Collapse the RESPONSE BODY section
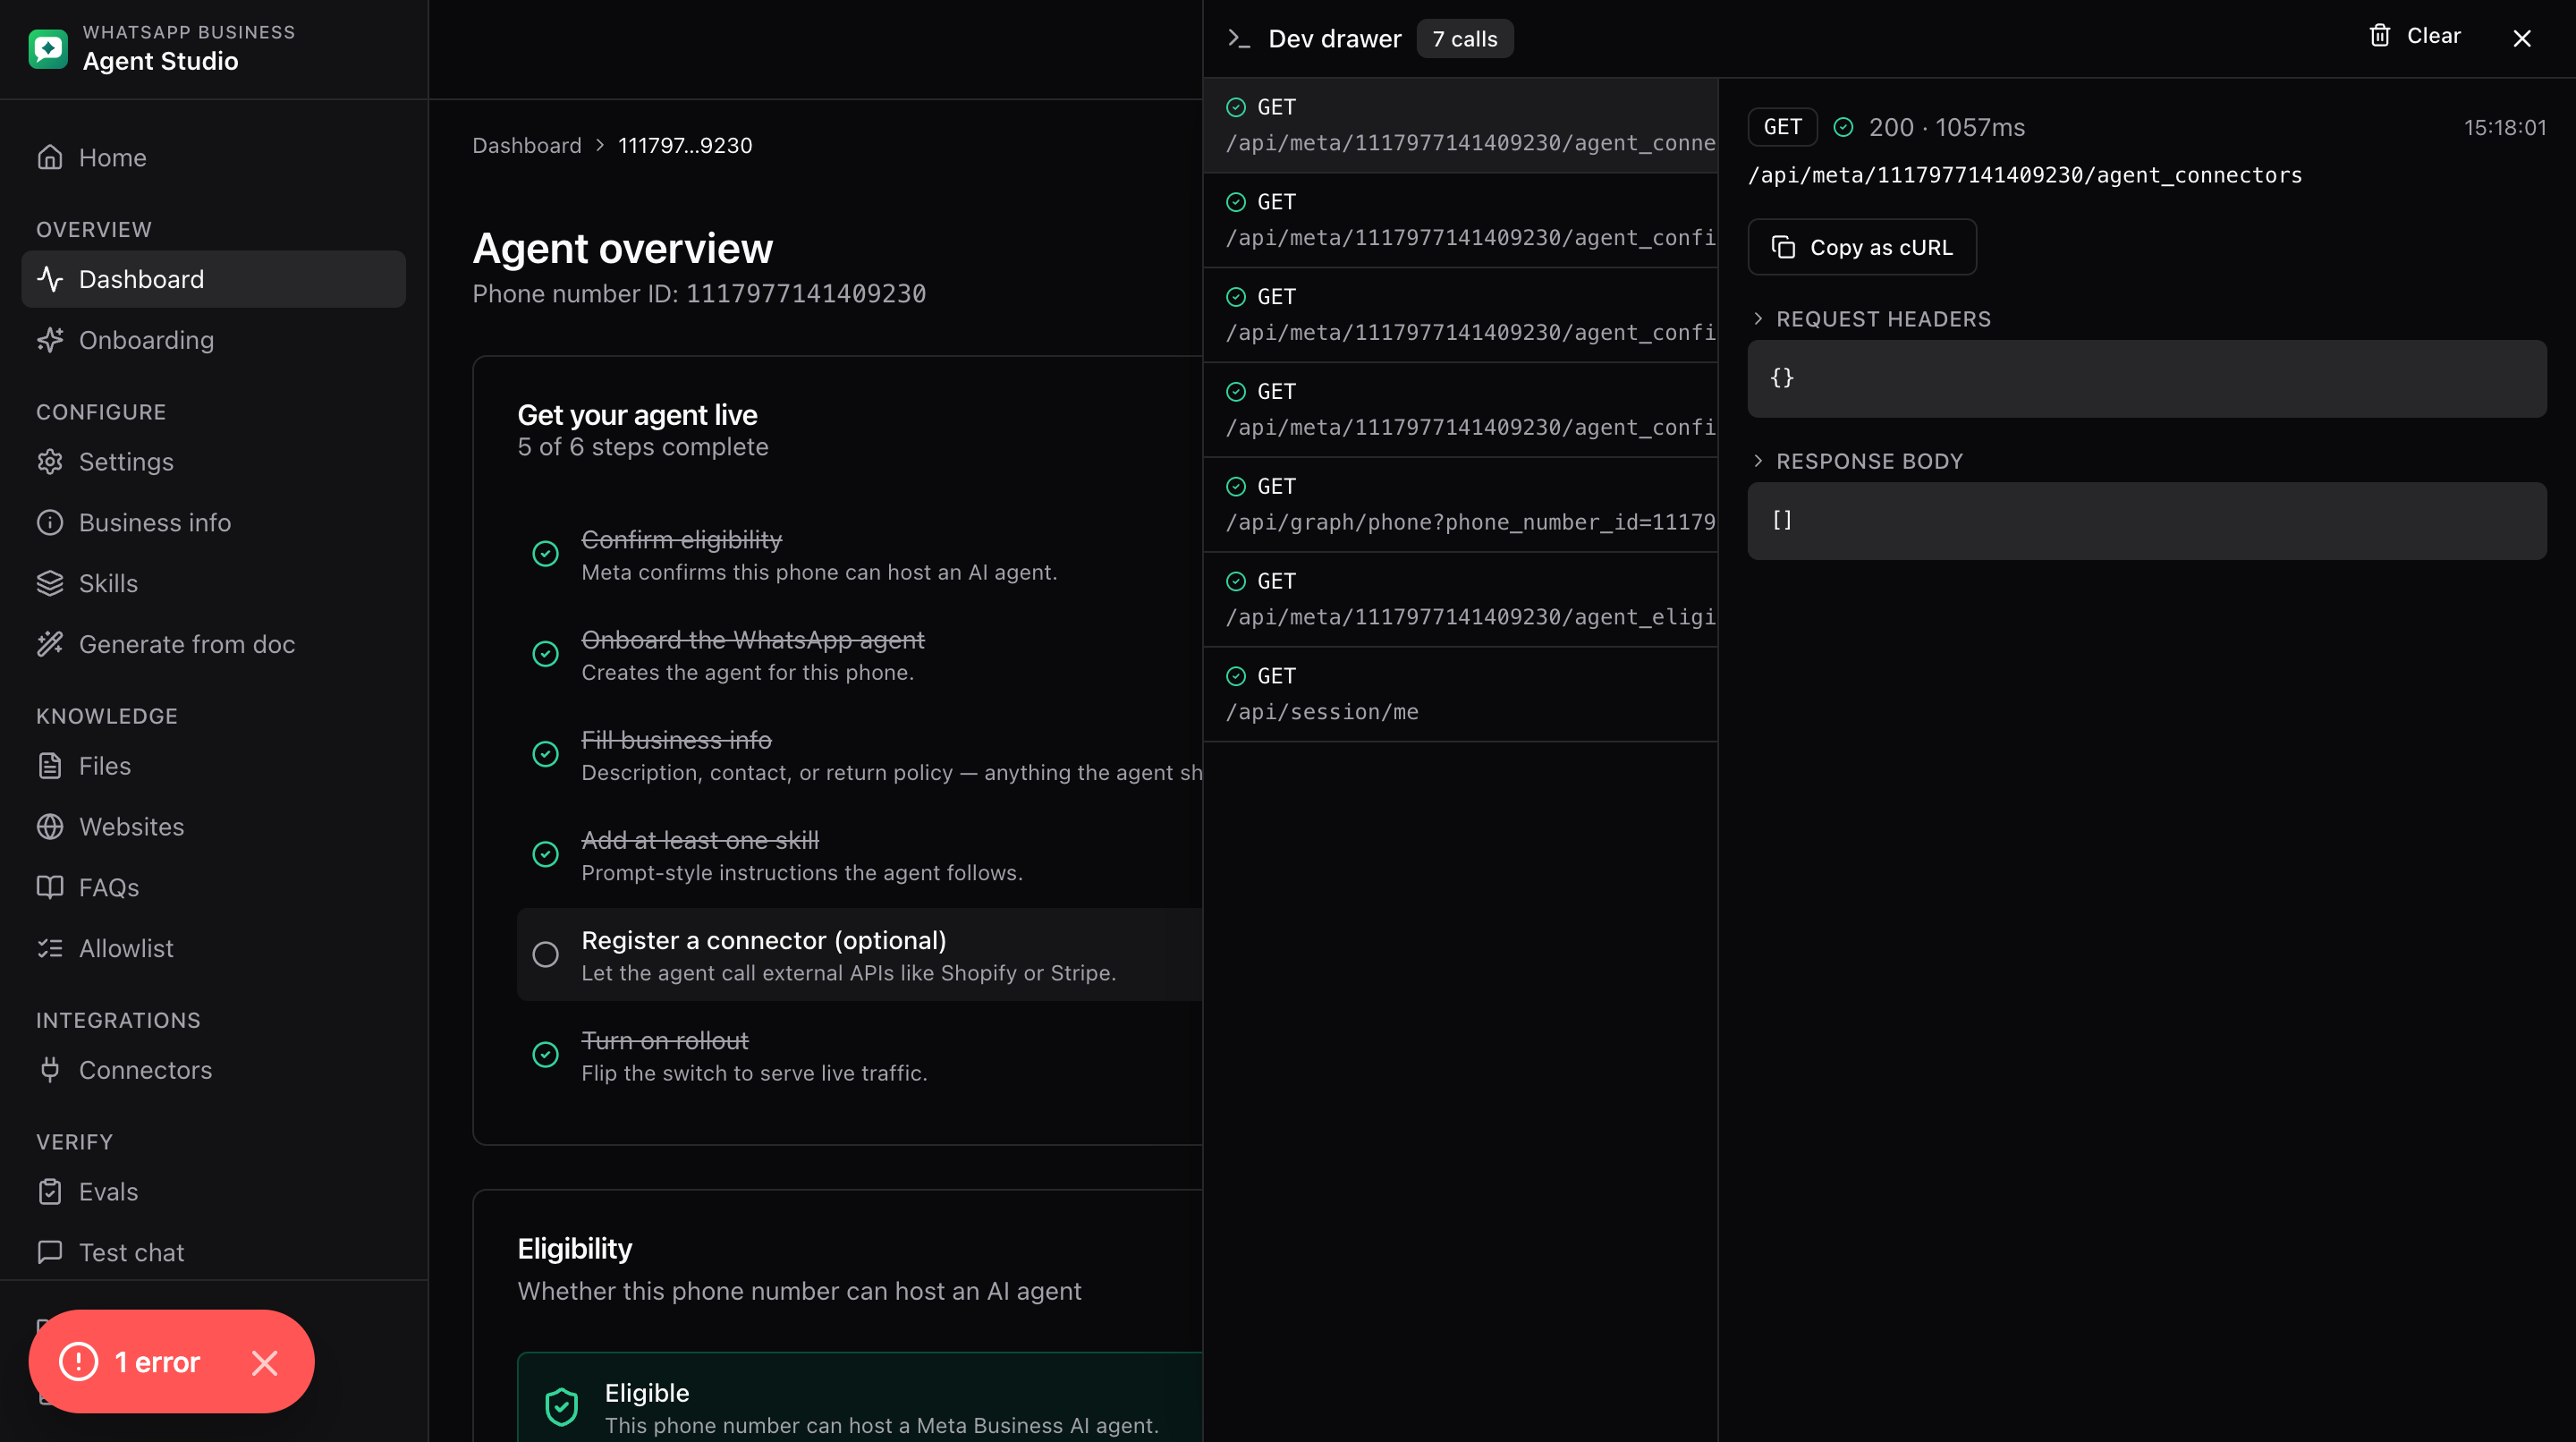The image size is (2576, 1442). click(x=1856, y=461)
